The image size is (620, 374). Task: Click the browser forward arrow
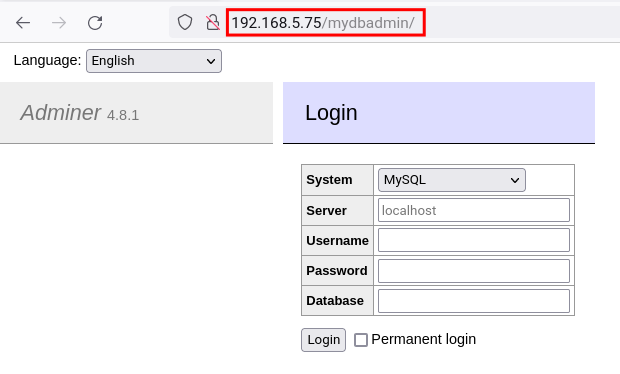coord(59,23)
